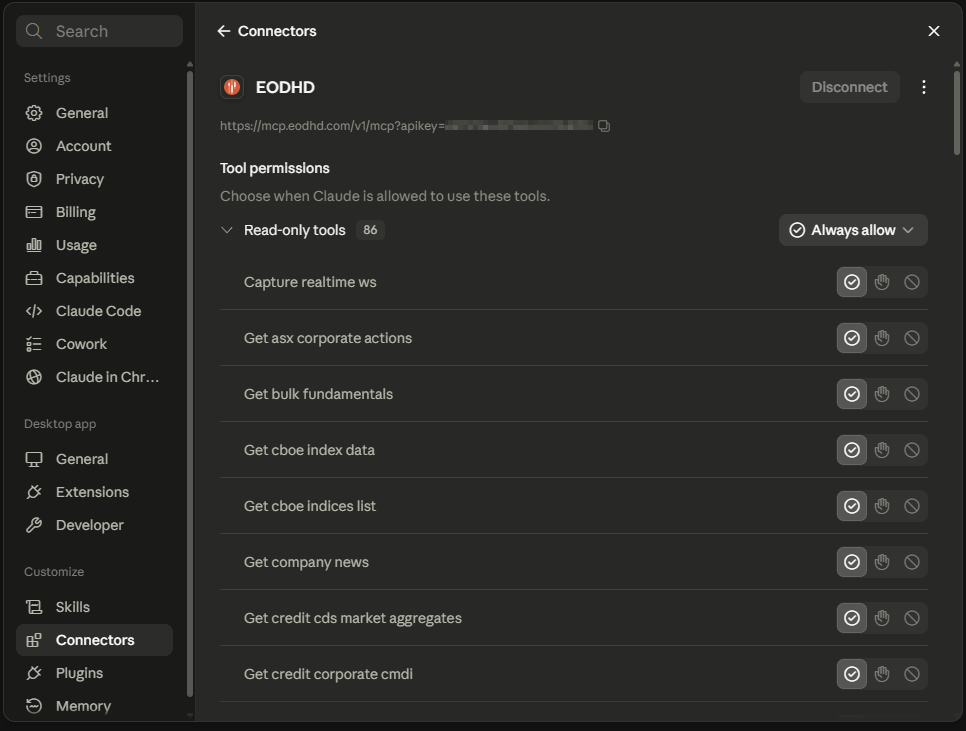Open Cowork settings
Screen dimensions: 966x731
tap(94, 344)
